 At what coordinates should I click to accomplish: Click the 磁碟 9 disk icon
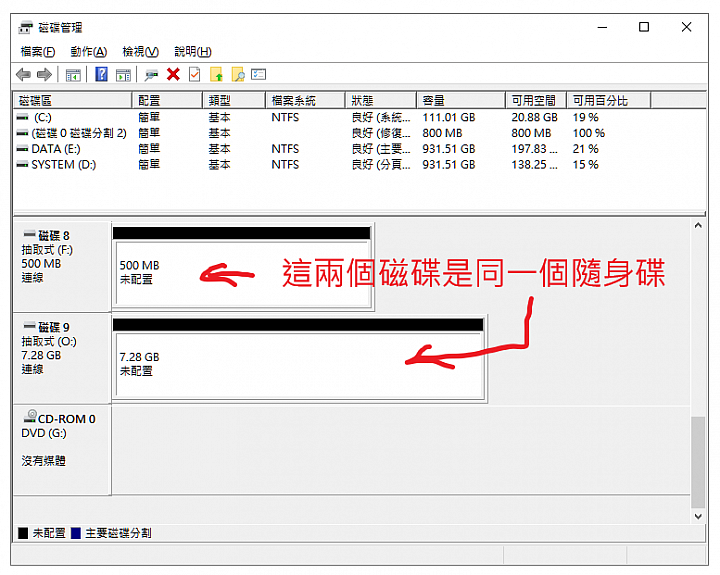coord(29,325)
